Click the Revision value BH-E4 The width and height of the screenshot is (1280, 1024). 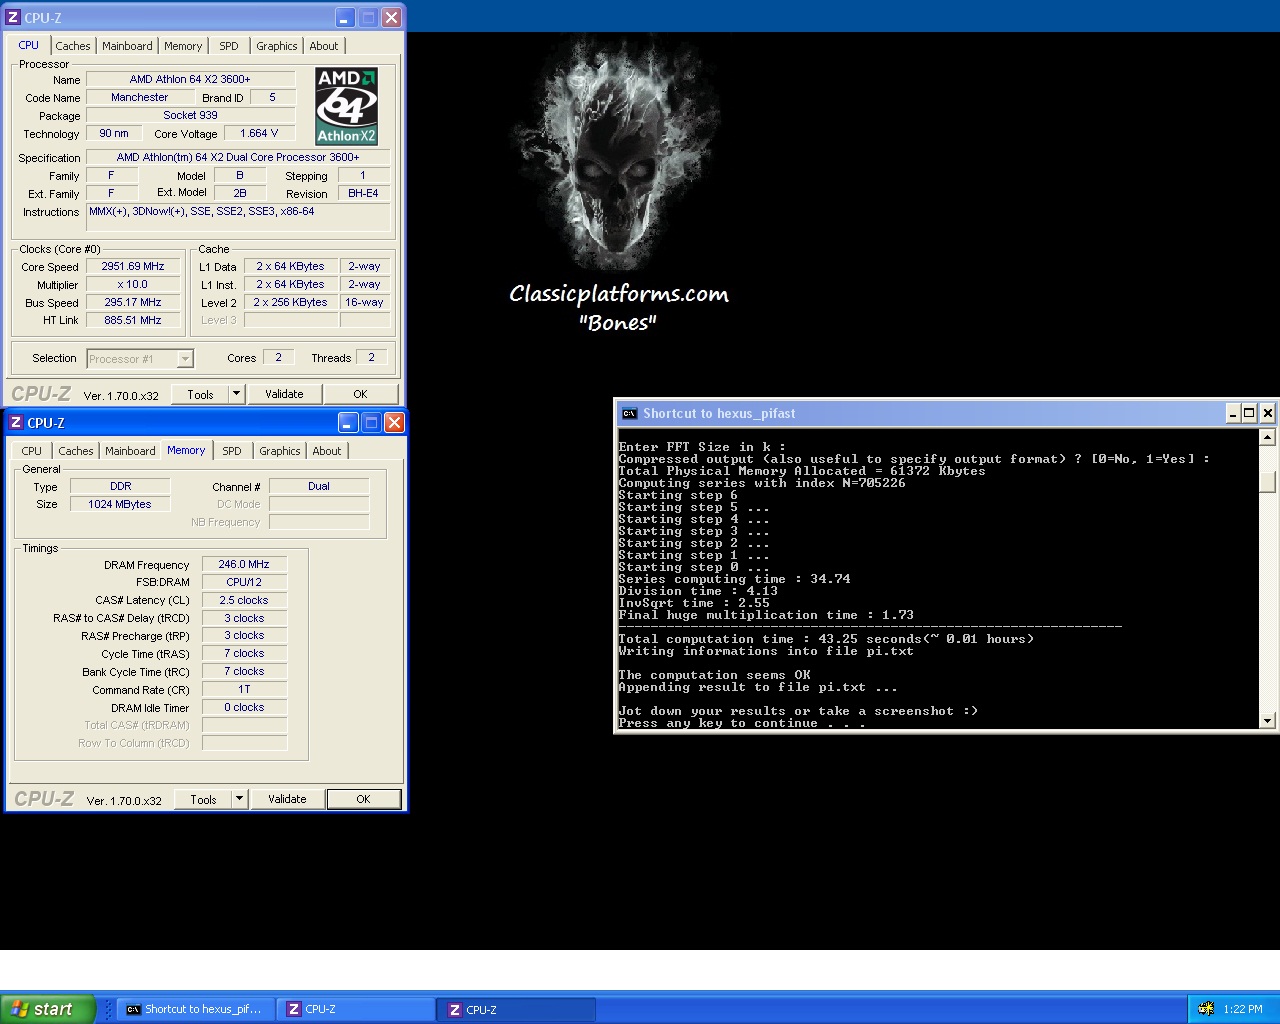pyautogui.click(x=364, y=194)
